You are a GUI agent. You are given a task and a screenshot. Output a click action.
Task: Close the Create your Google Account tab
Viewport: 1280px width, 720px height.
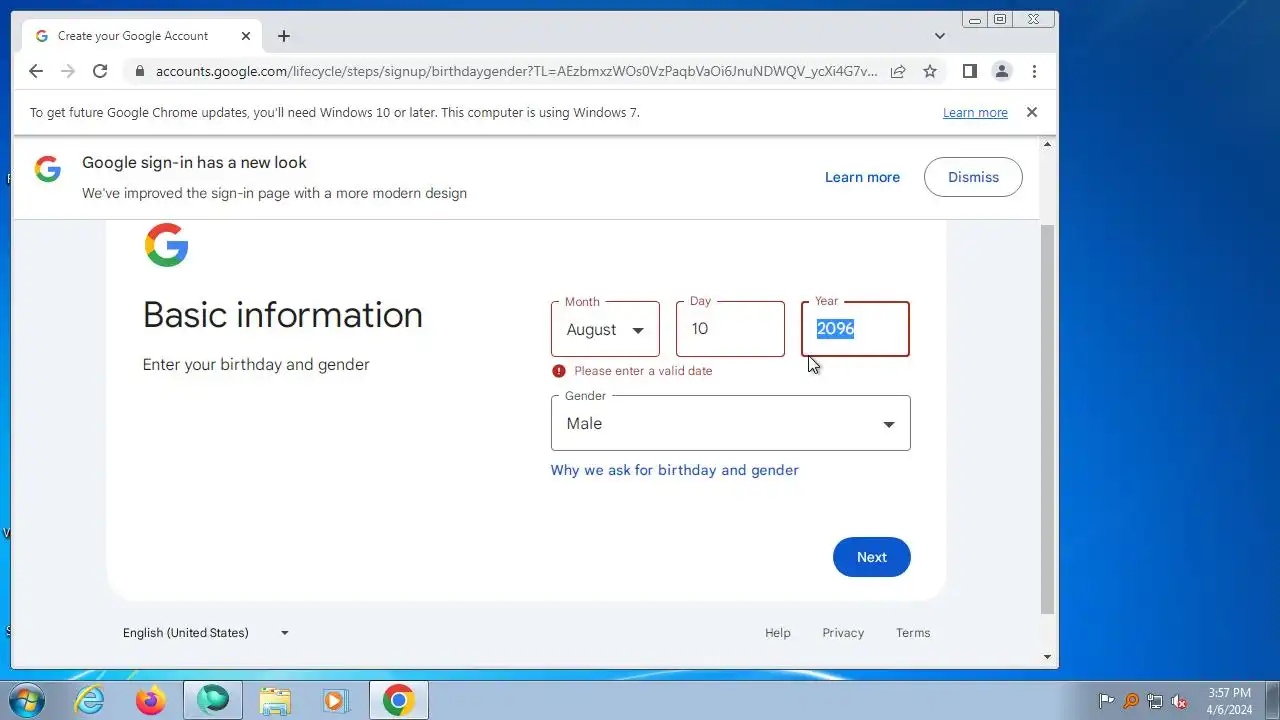pos(246,36)
